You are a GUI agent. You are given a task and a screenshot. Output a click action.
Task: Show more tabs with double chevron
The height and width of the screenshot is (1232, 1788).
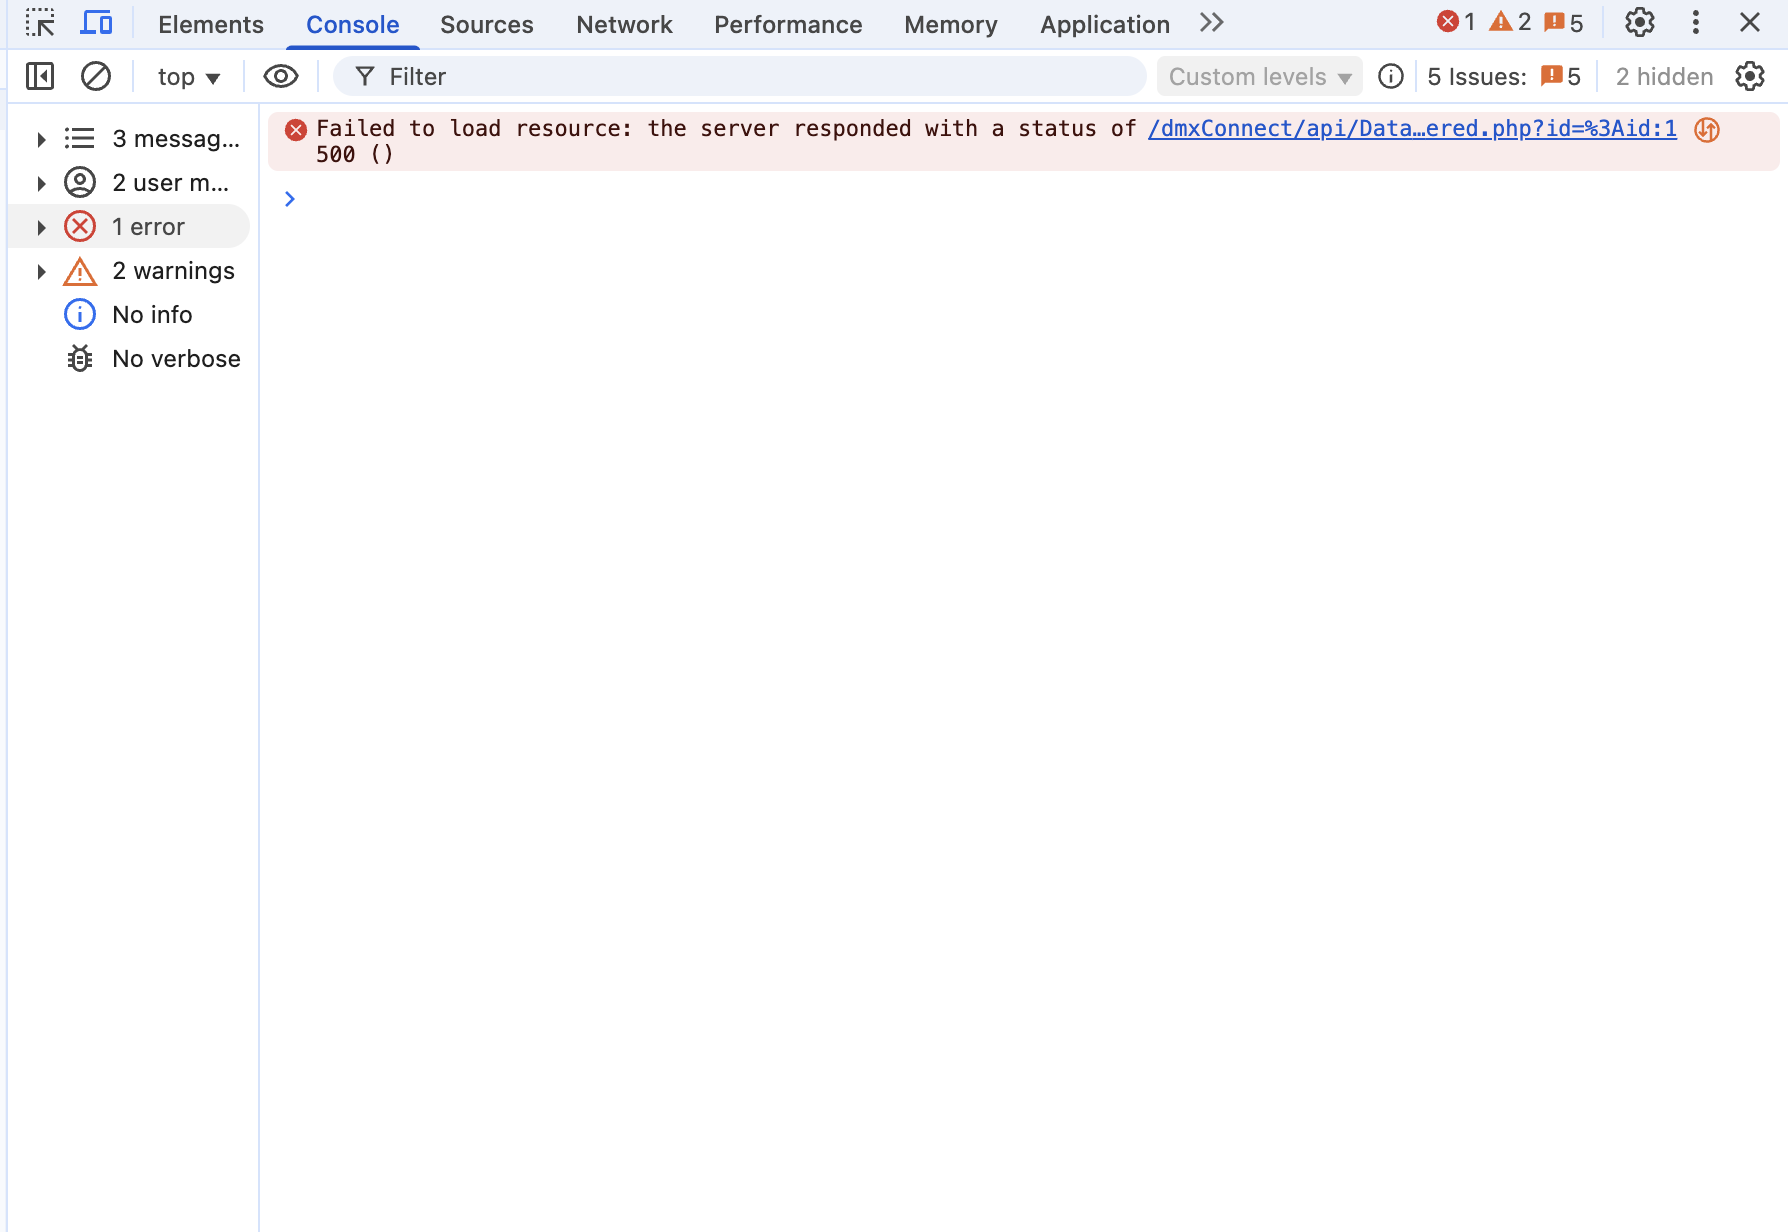pyautogui.click(x=1211, y=23)
